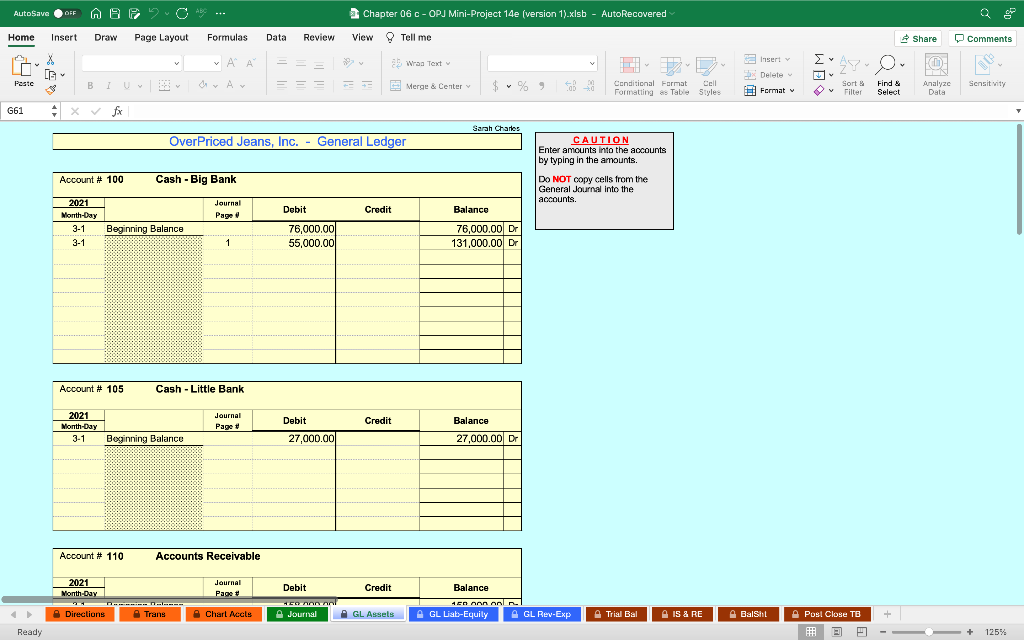Click the zoom slider handle
Image resolution: width=1024 pixels, height=640 pixels.
[x=929, y=632]
